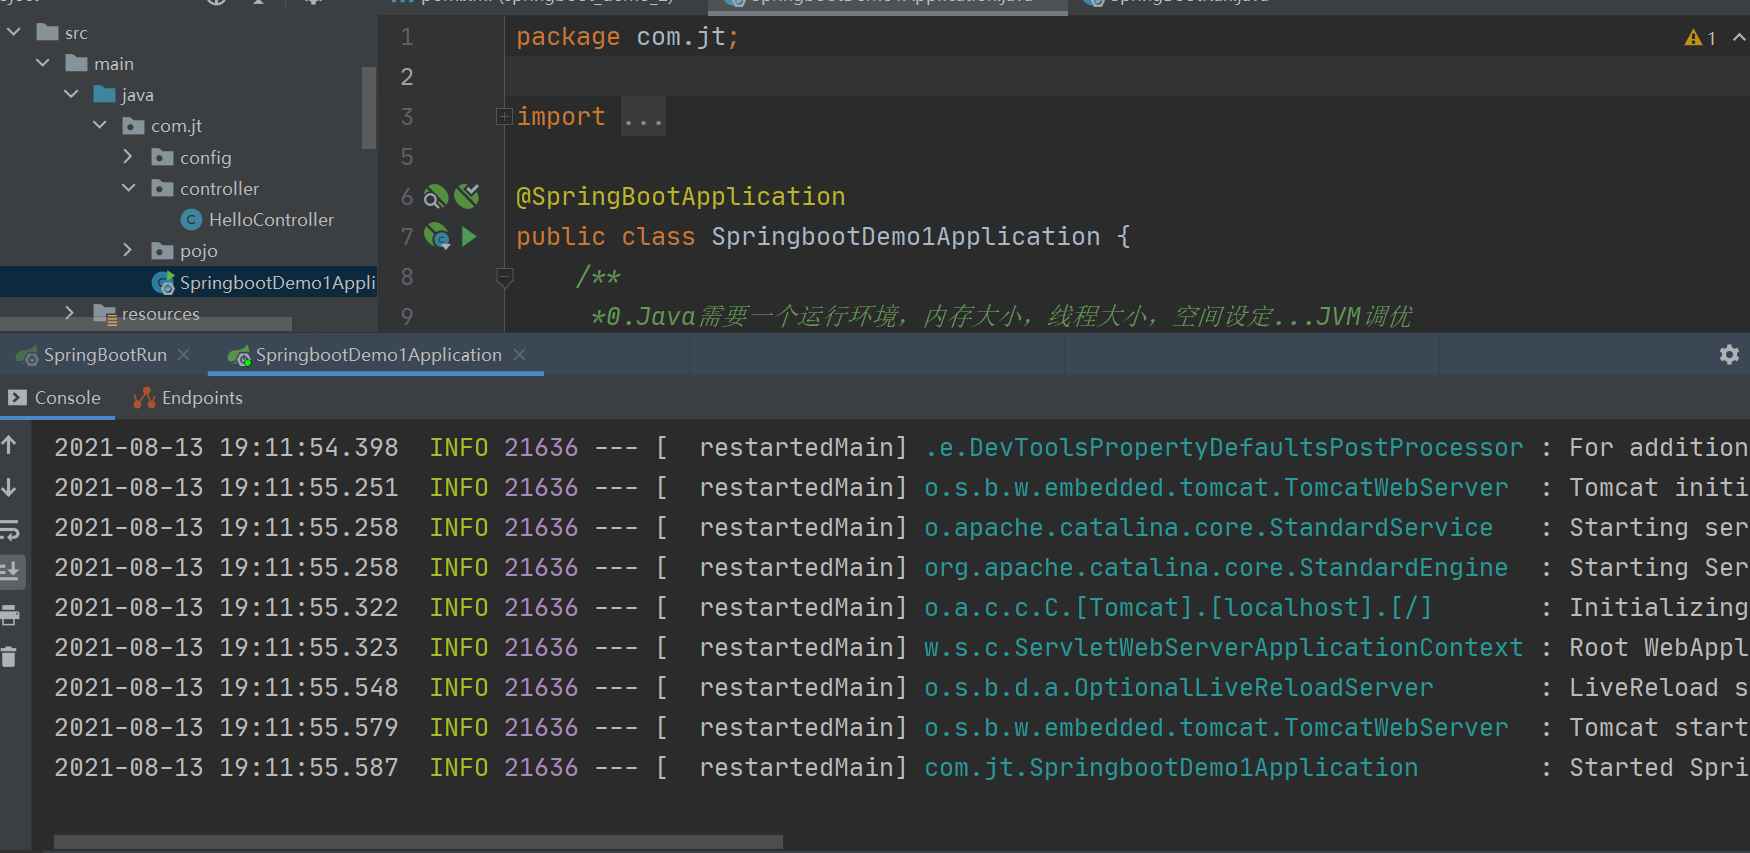The image size is (1750, 853).
Task: Select the java source folder
Action: (123, 95)
